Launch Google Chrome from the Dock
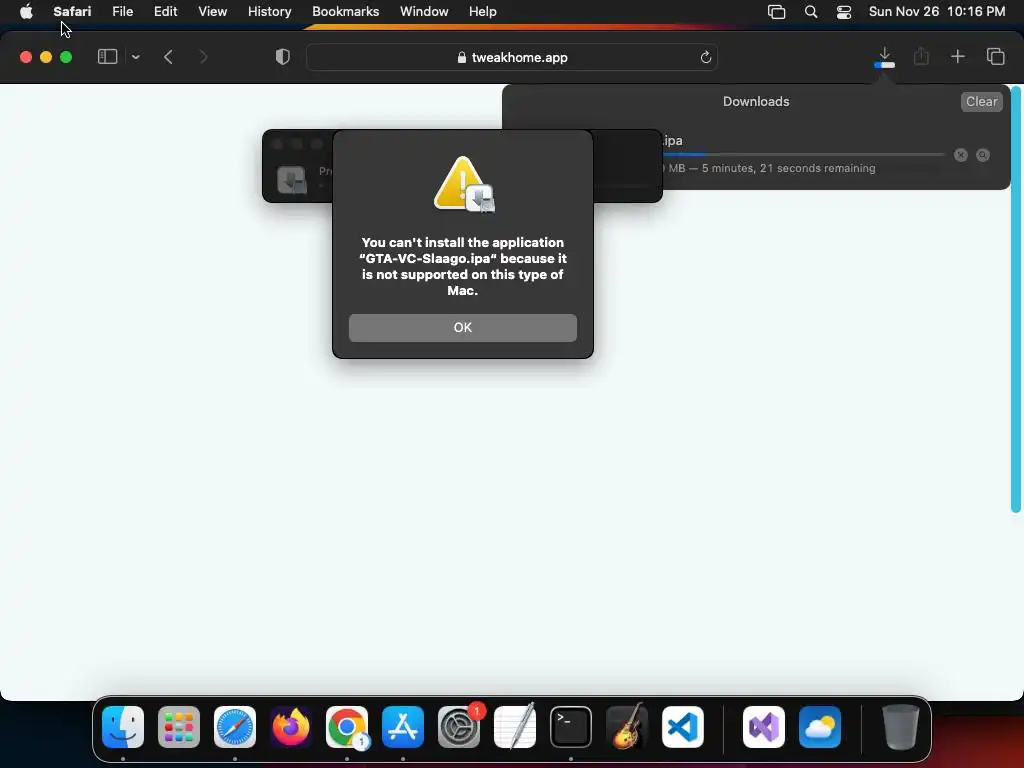 click(x=347, y=727)
